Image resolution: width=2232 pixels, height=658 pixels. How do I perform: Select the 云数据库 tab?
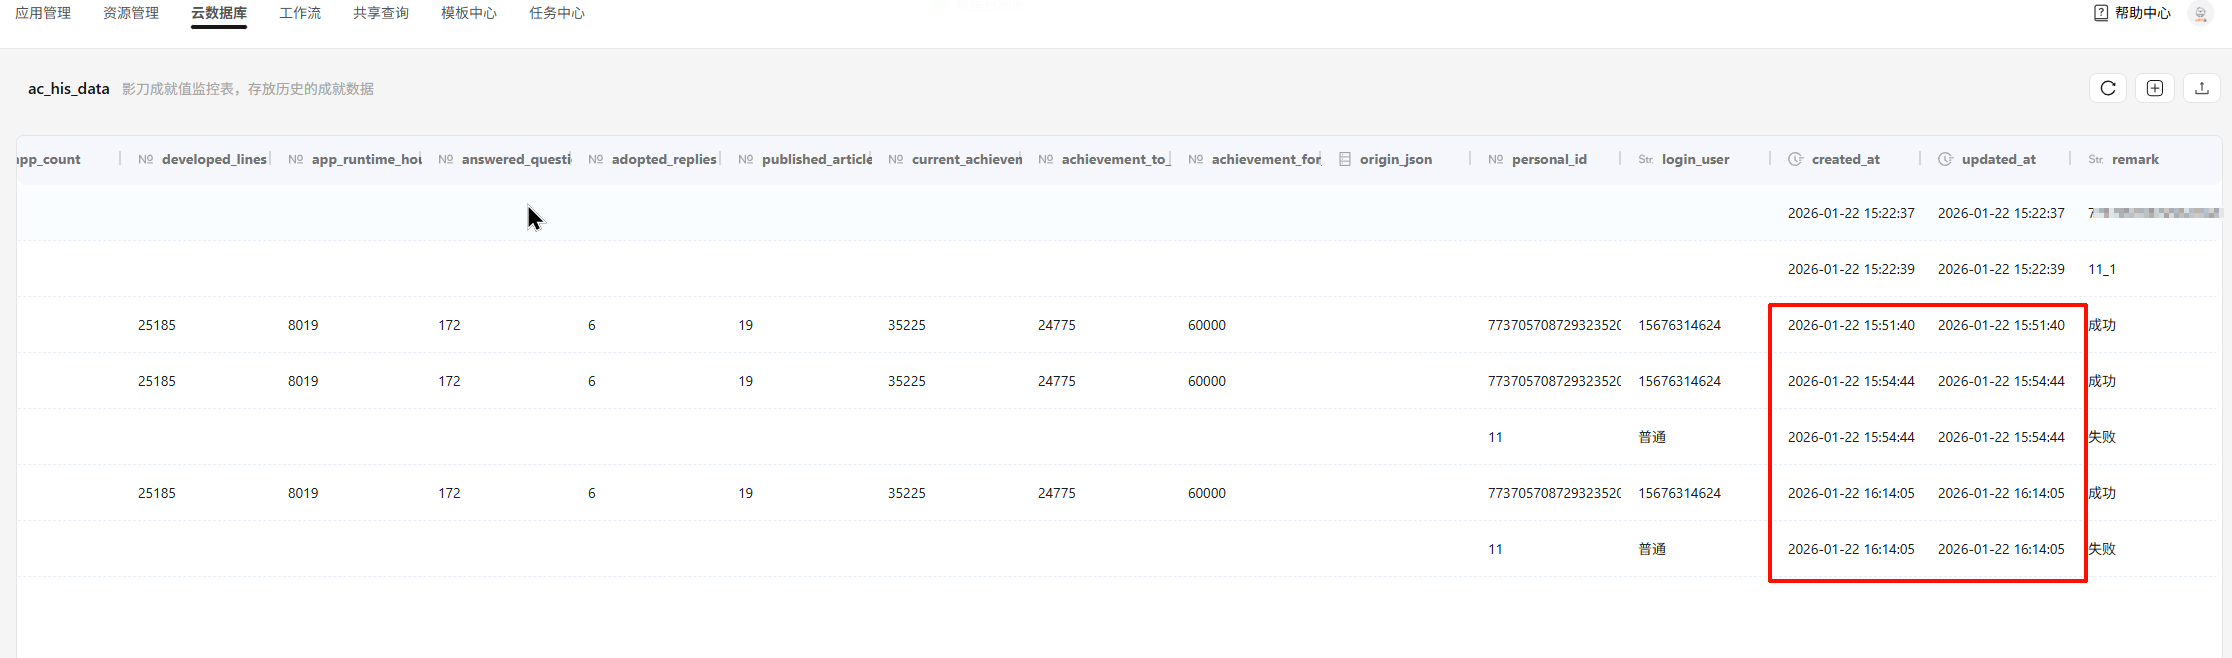click(x=219, y=13)
